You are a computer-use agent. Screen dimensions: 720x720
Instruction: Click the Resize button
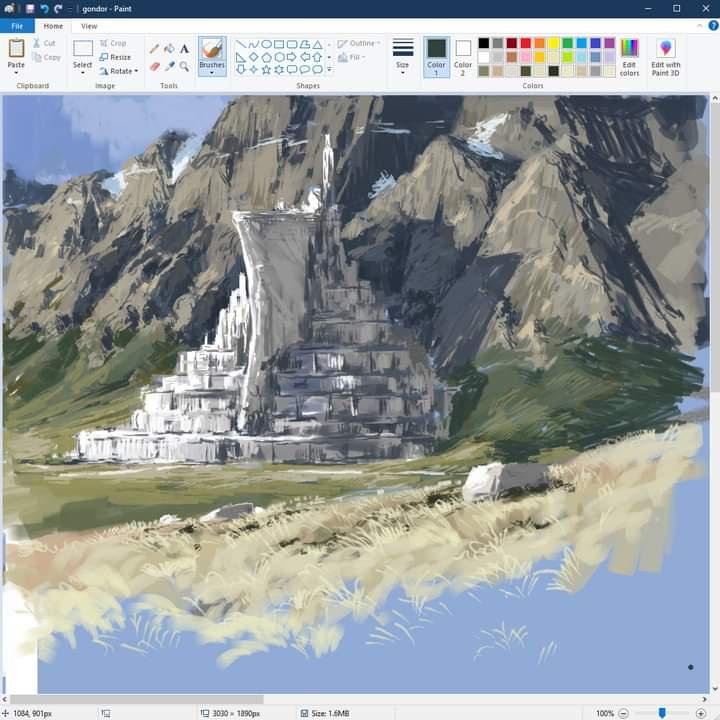point(115,57)
